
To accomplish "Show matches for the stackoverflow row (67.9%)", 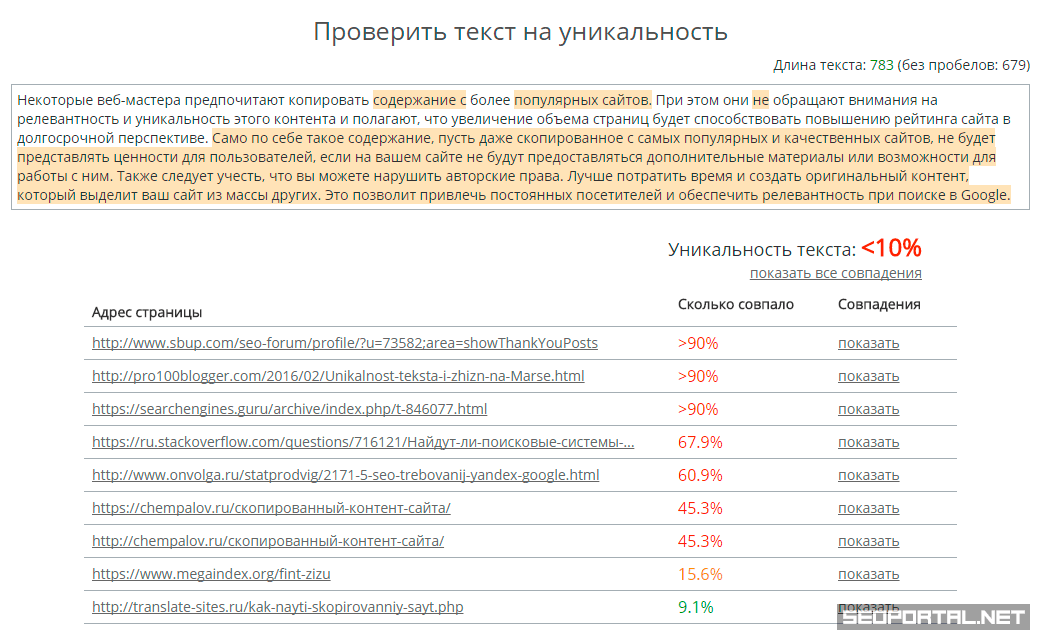I will click(868, 442).
